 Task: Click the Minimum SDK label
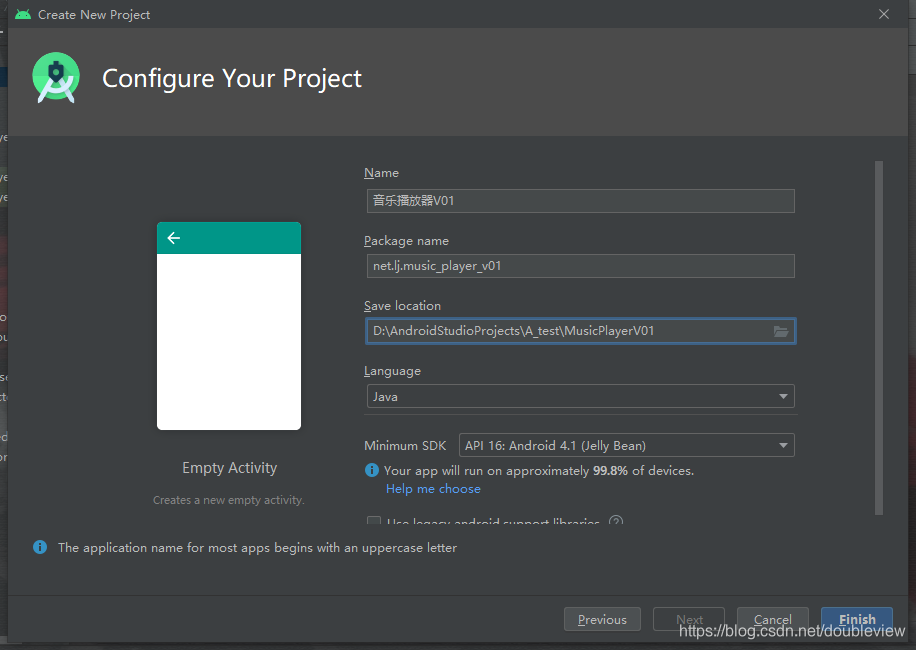(x=405, y=446)
